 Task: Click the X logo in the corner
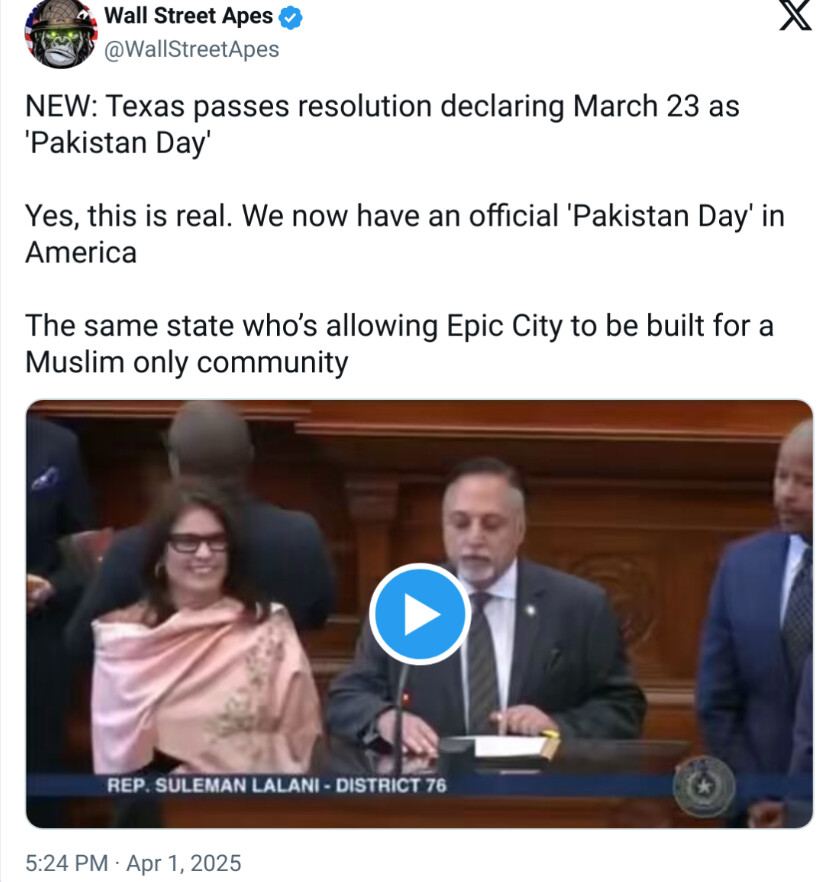point(795,15)
